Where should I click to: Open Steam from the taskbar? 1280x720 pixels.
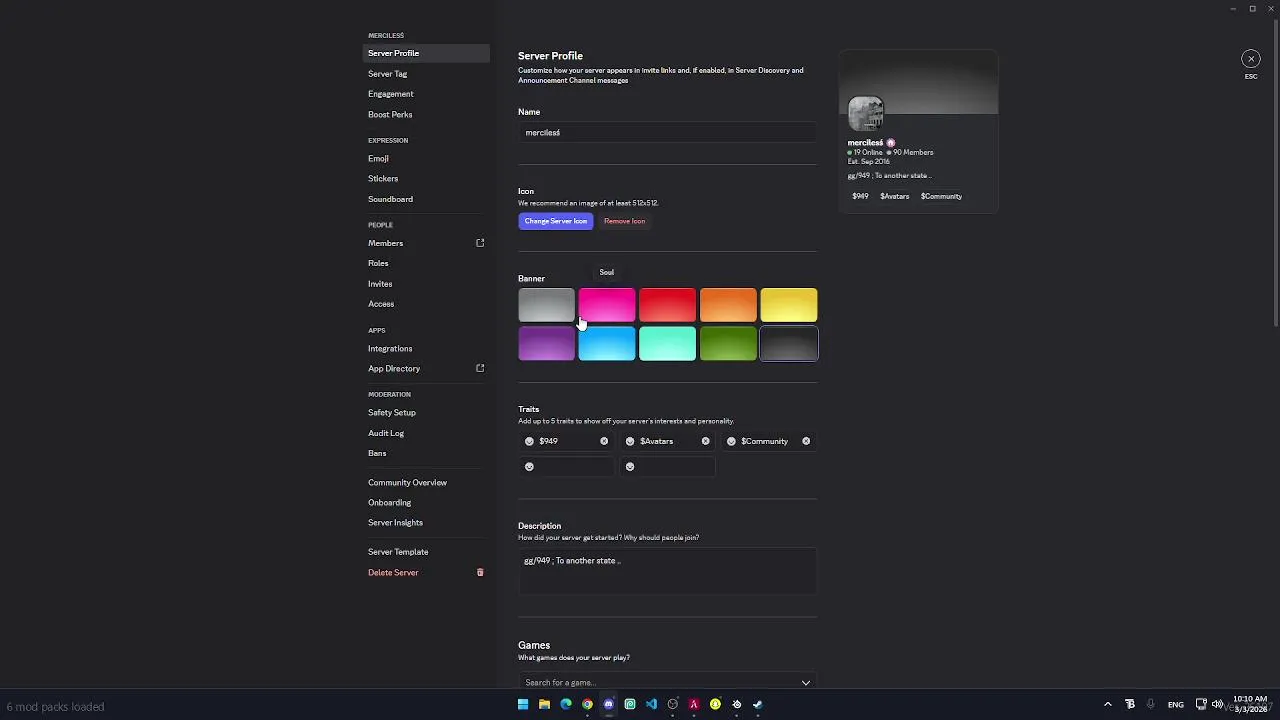(758, 704)
